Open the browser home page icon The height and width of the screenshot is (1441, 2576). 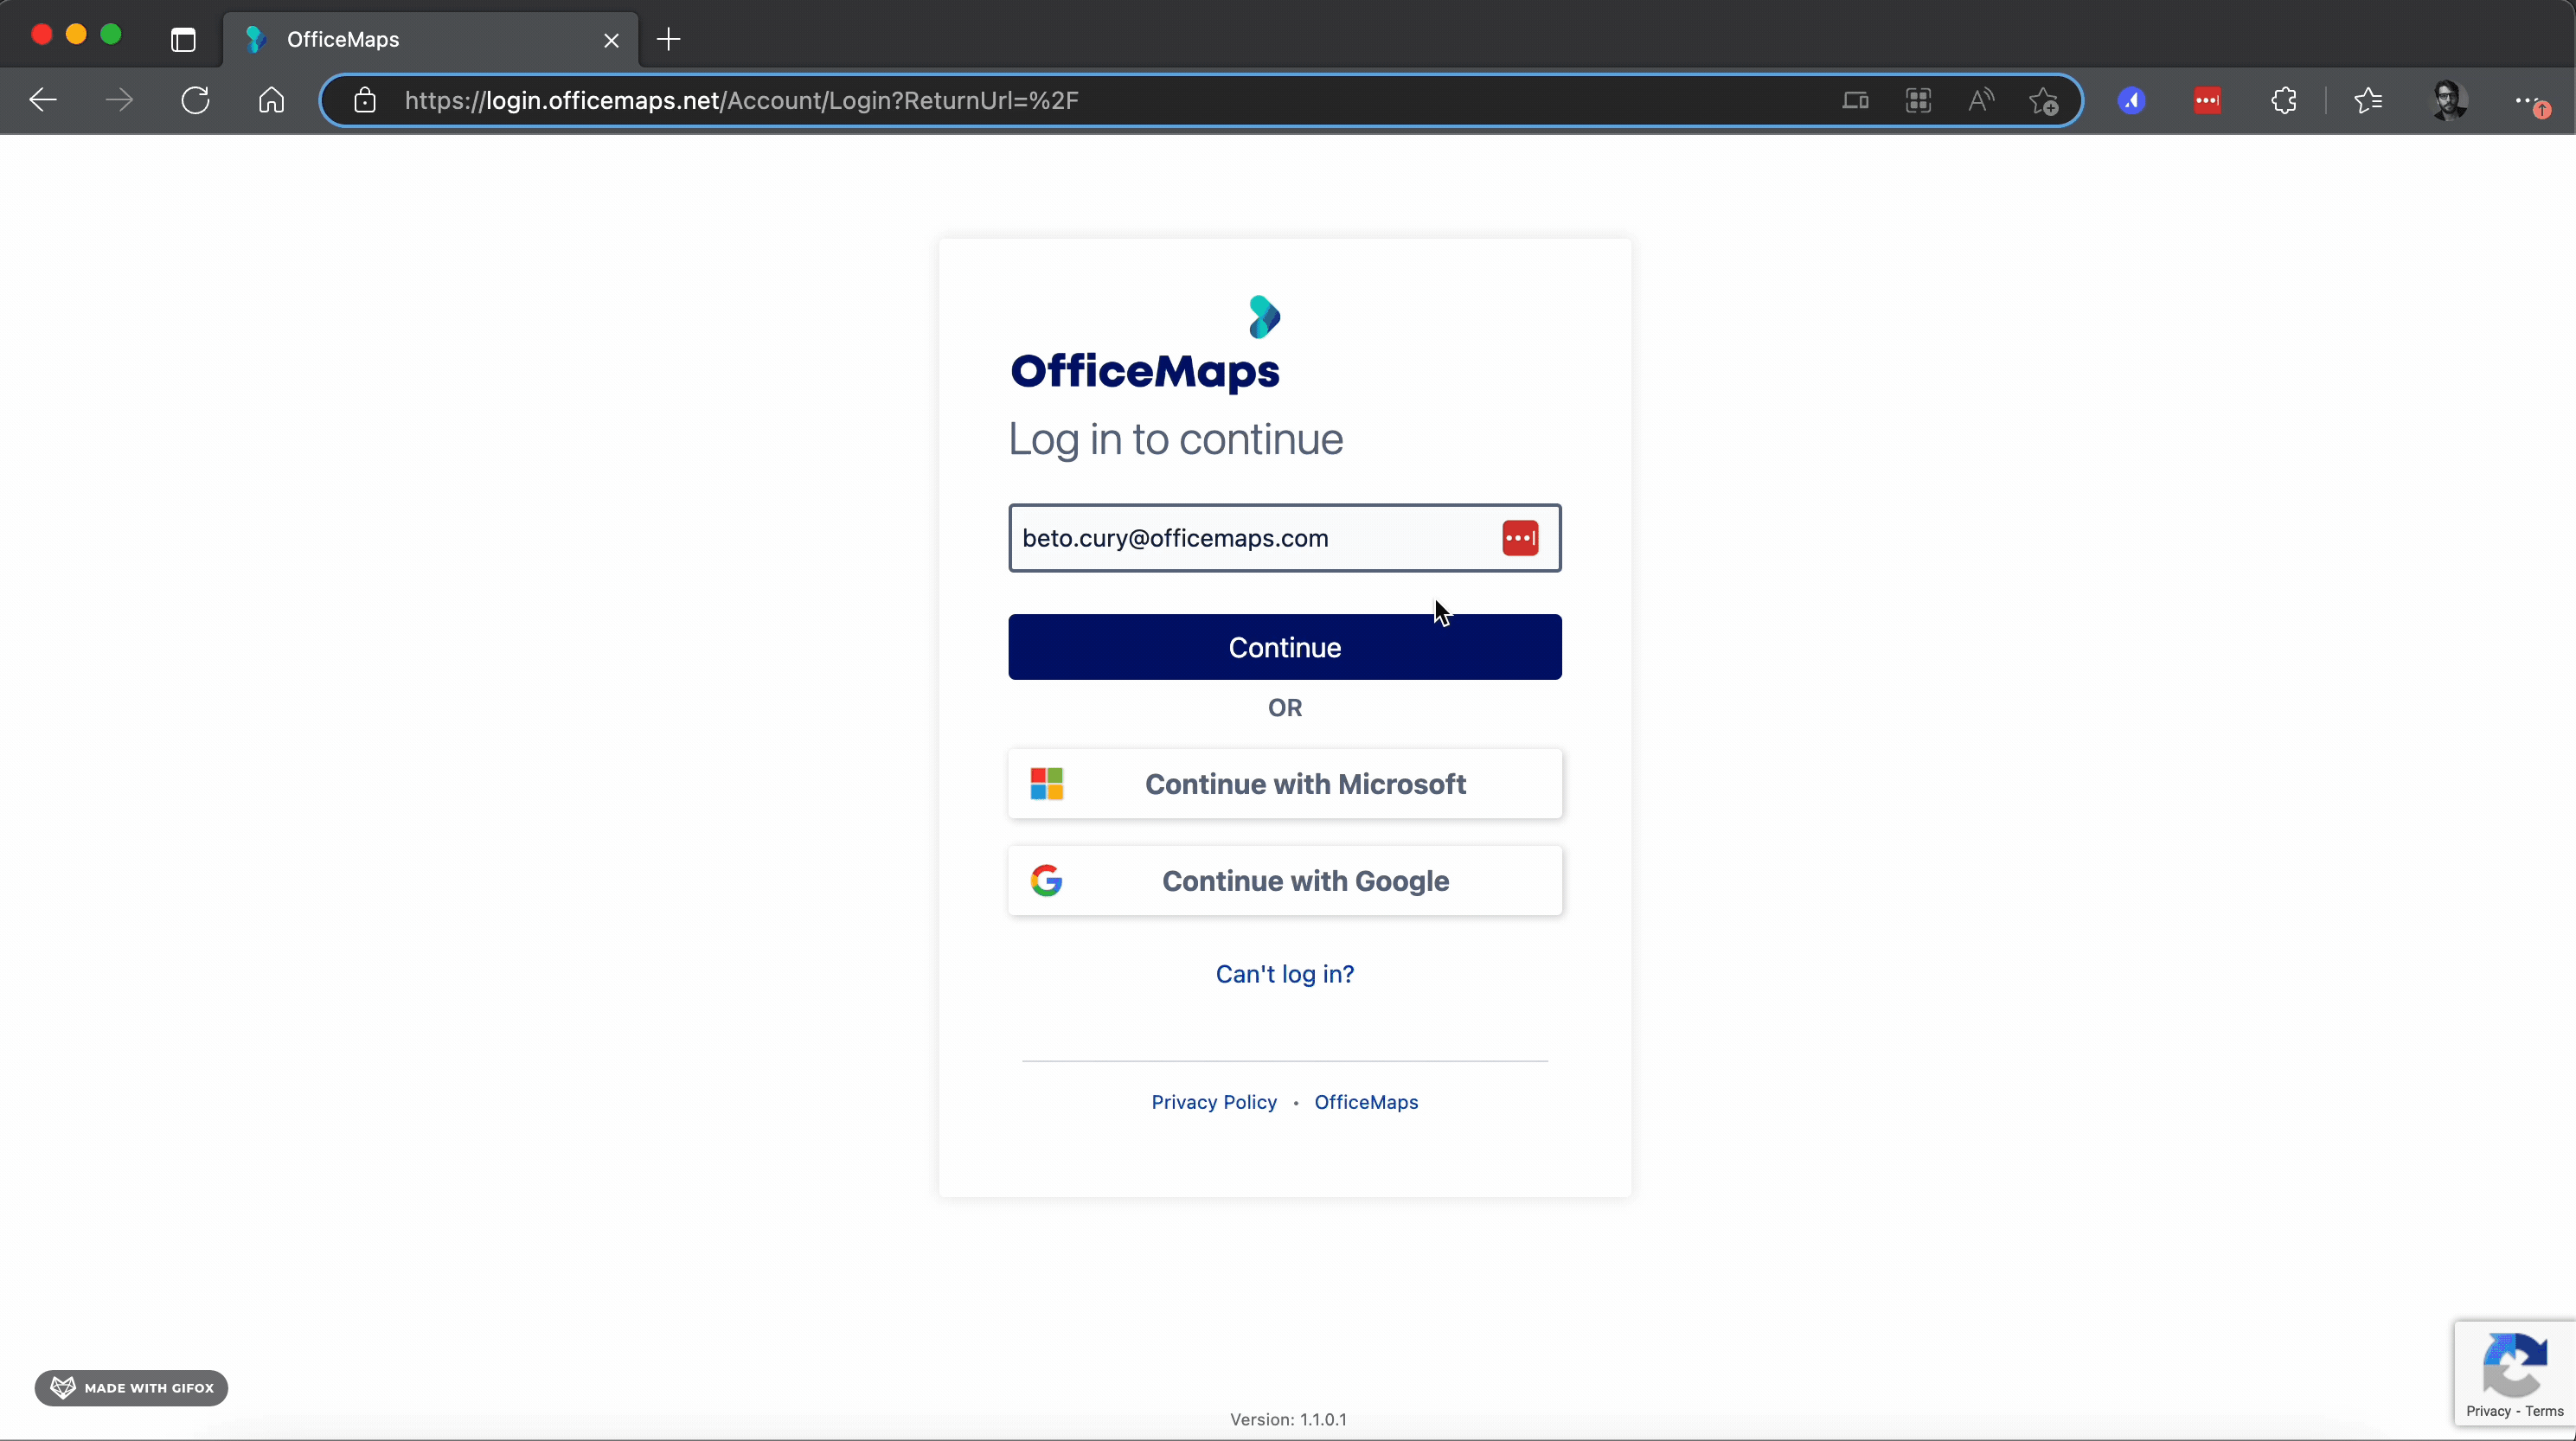pos(271,100)
